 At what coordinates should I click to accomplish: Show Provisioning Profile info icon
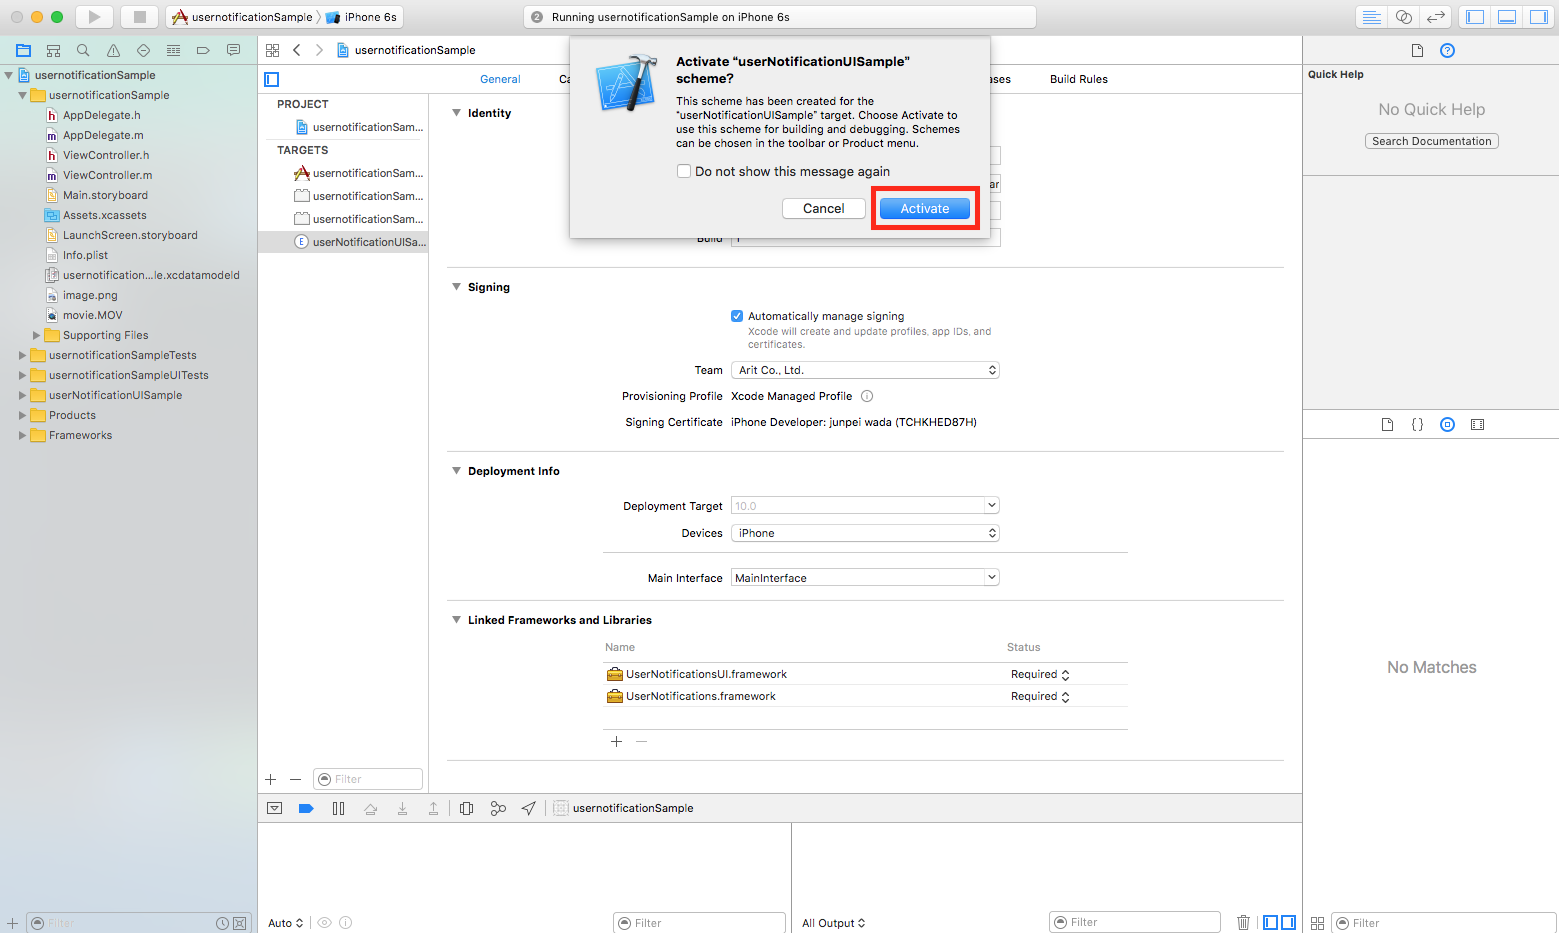867,396
